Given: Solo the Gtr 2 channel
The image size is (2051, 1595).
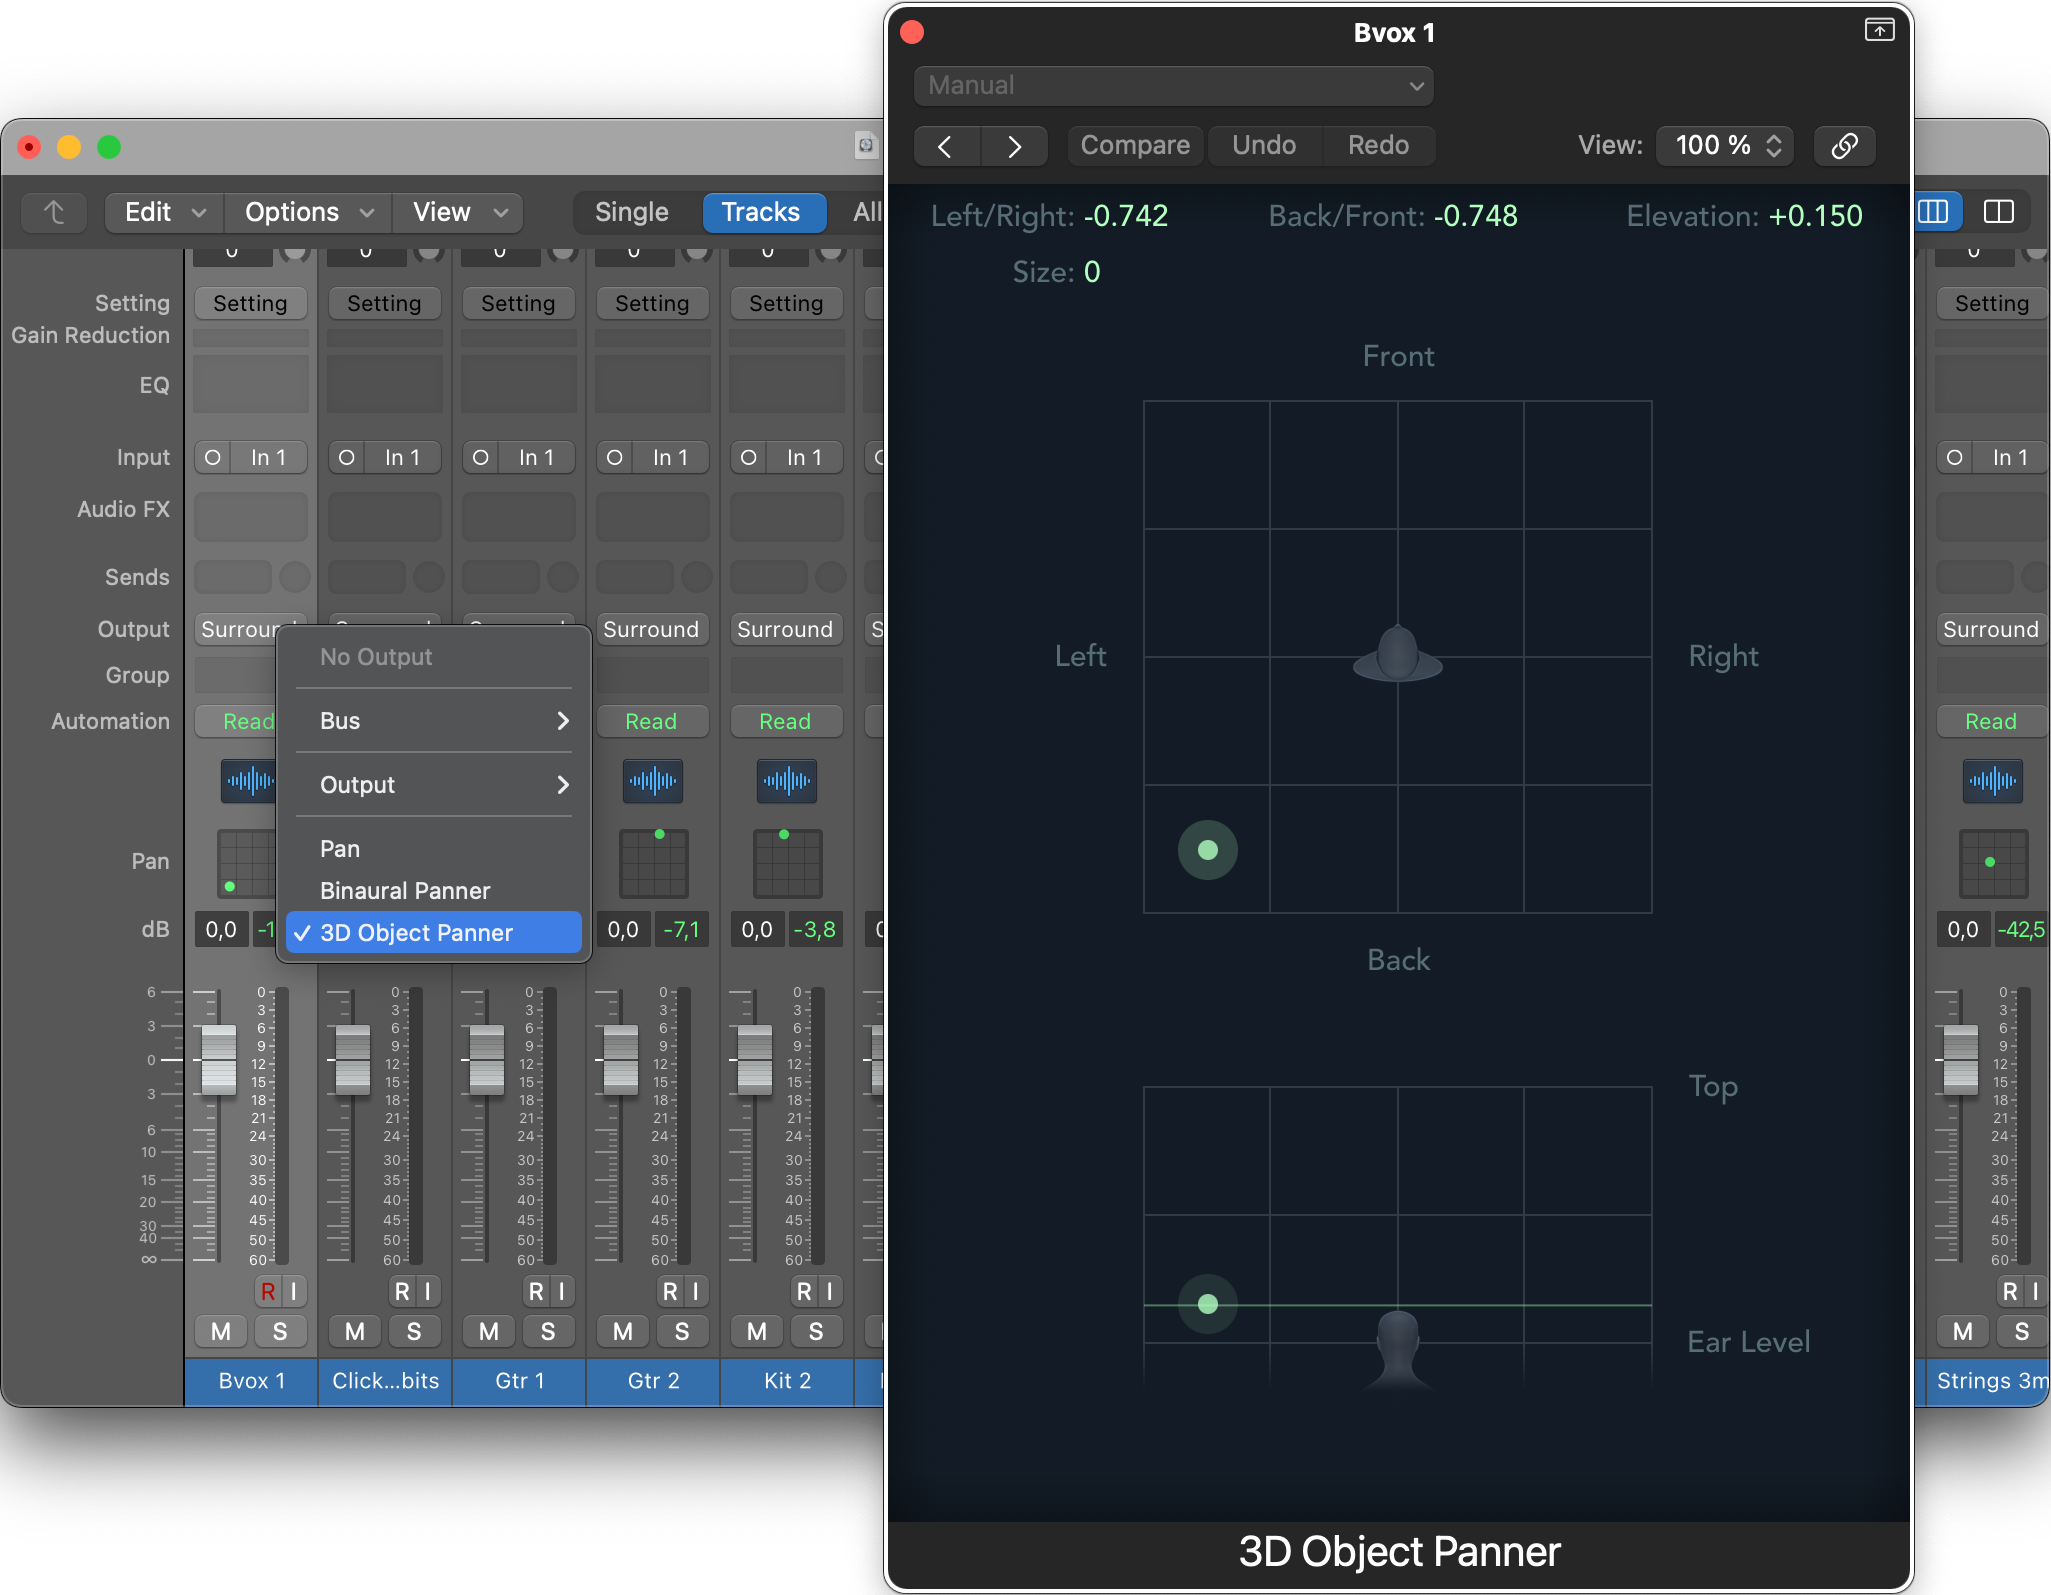Looking at the screenshot, I should click(682, 1331).
